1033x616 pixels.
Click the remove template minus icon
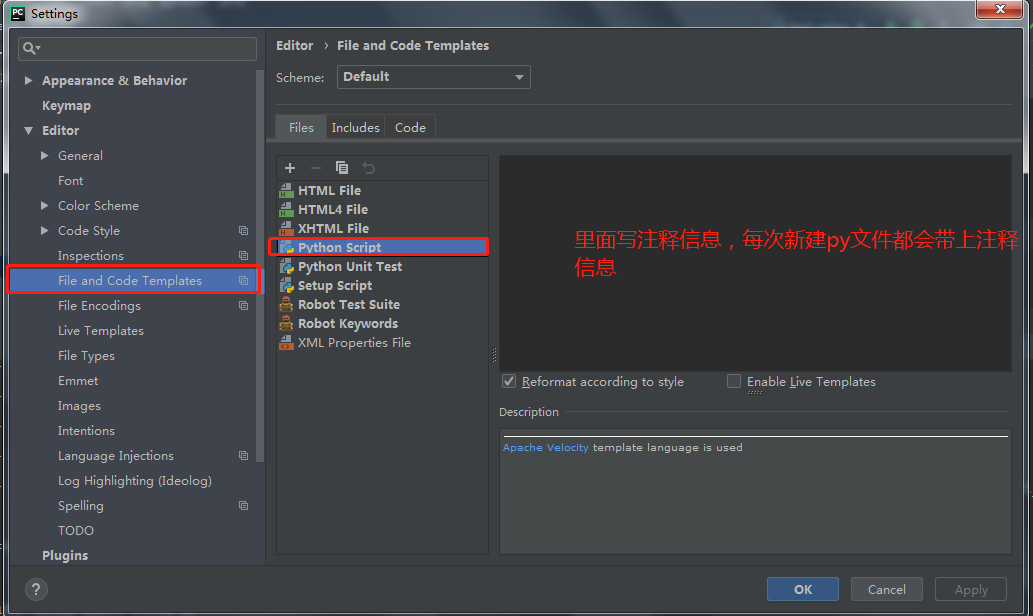pos(316,168)
